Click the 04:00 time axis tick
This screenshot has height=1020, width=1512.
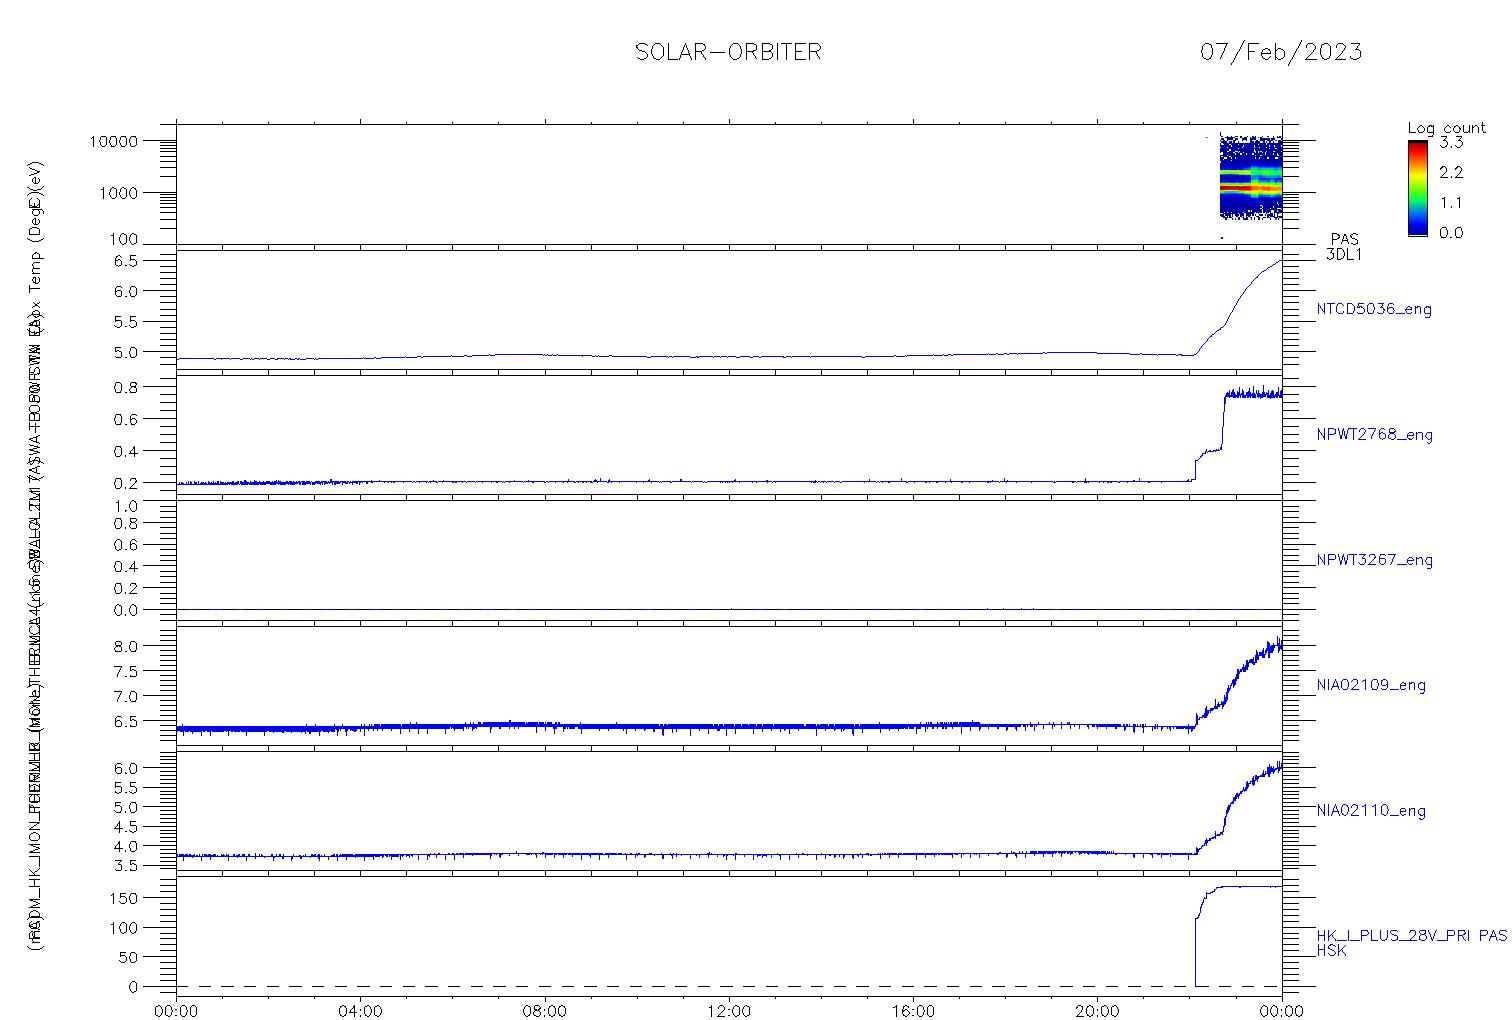(x=360, y=1011)
